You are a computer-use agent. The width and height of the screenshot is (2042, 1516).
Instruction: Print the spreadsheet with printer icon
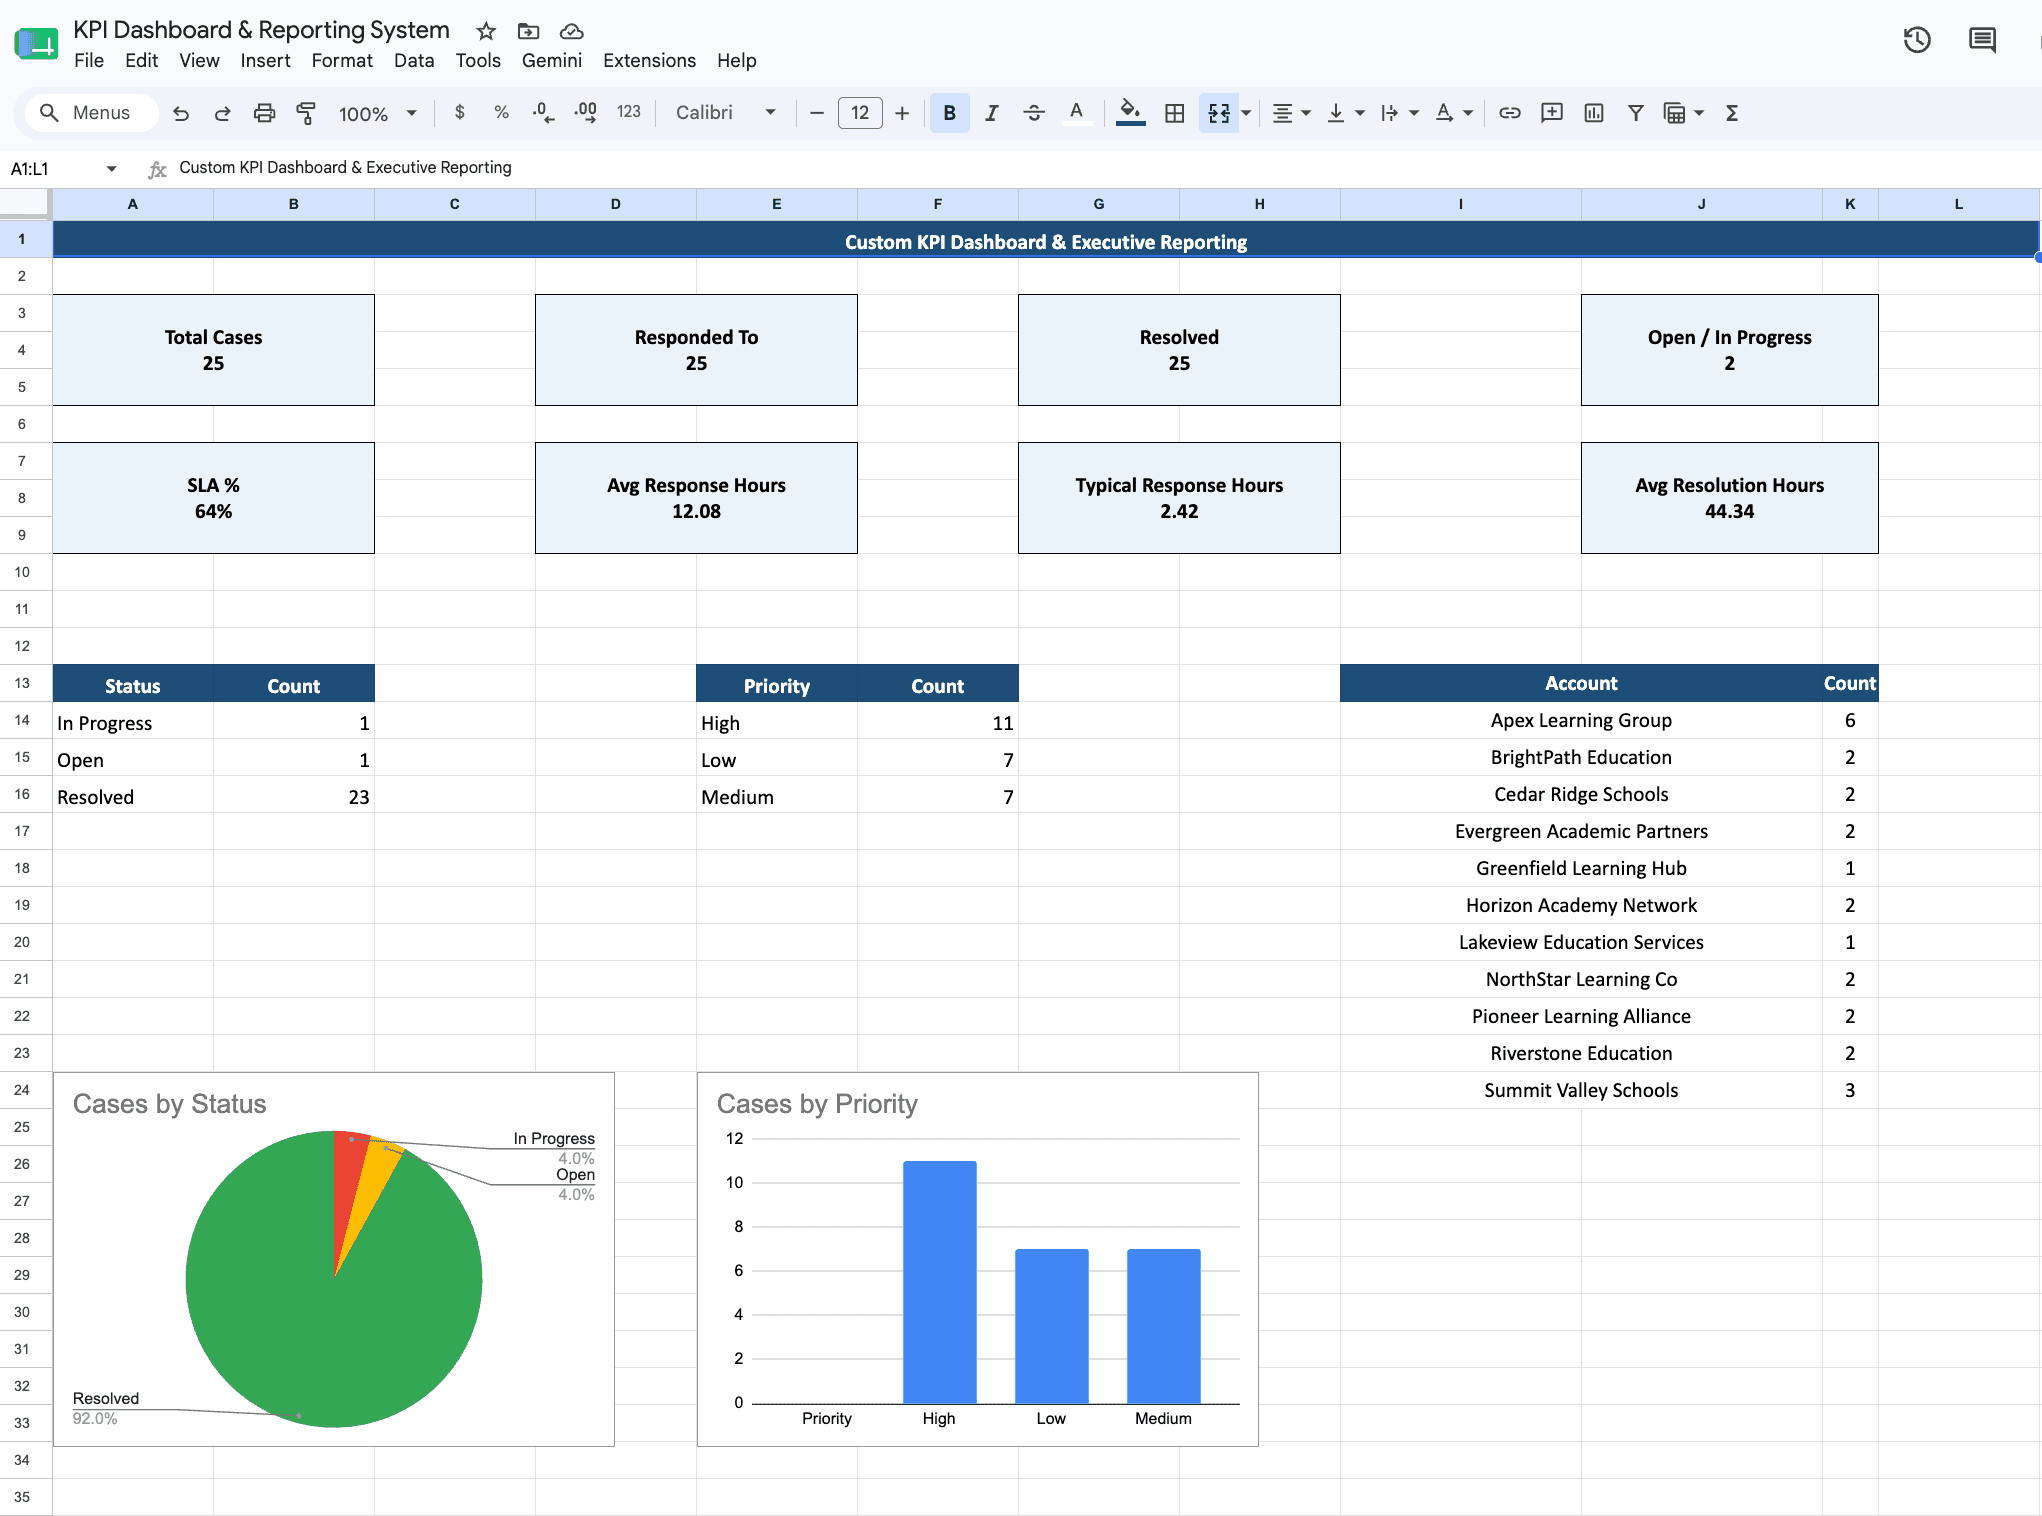[264, 113]
